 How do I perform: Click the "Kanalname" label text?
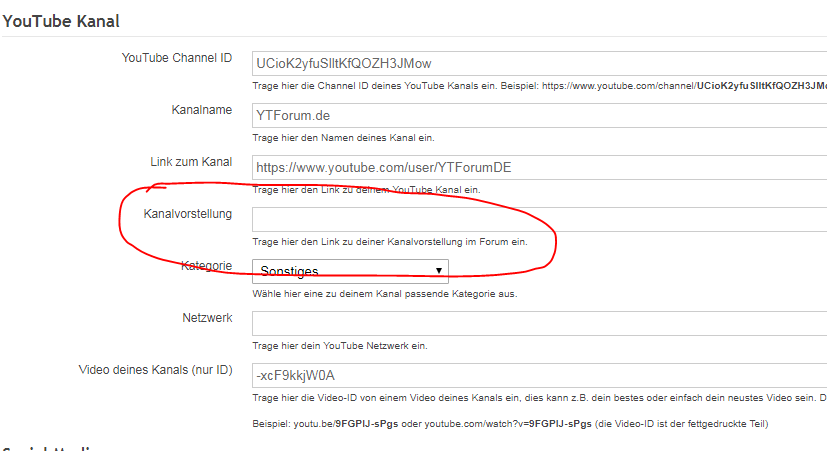tap(202, 109)
